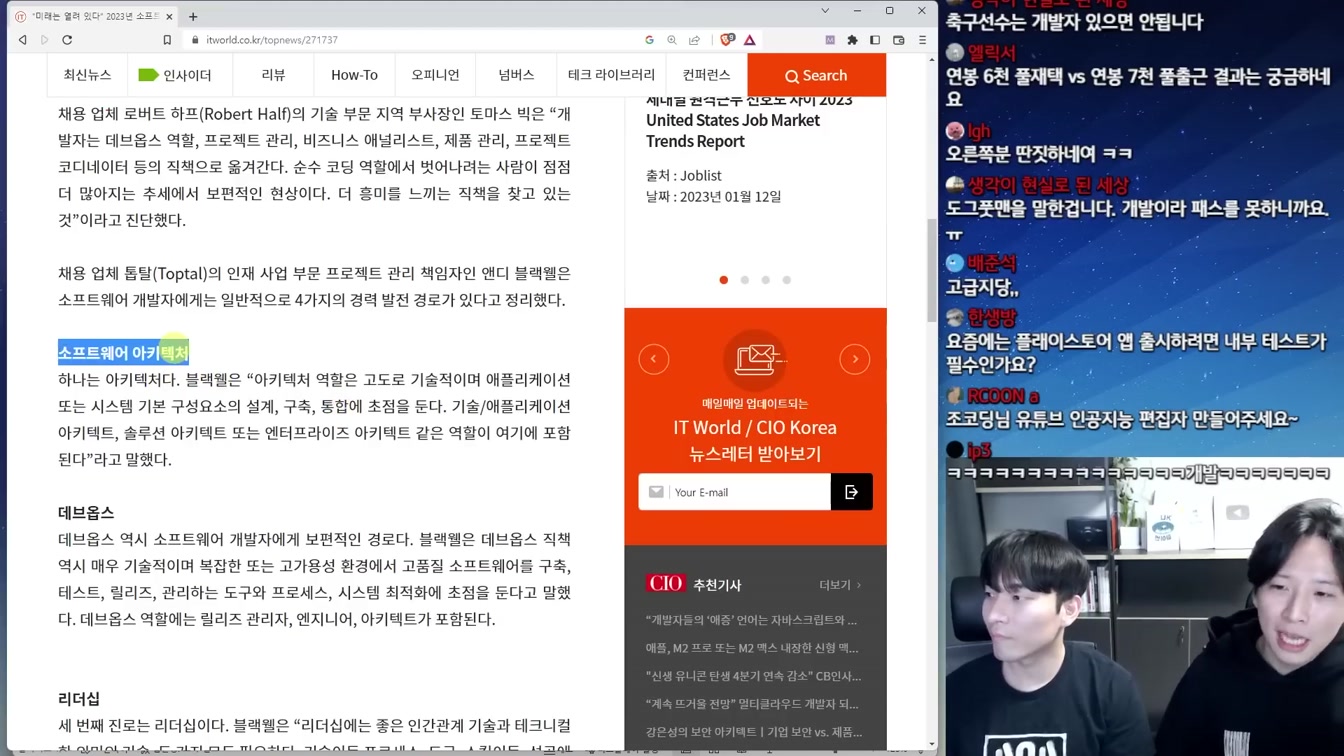Go back with the browser back arrow
The height and width of the screenshot is (756, 1344).
22,40
